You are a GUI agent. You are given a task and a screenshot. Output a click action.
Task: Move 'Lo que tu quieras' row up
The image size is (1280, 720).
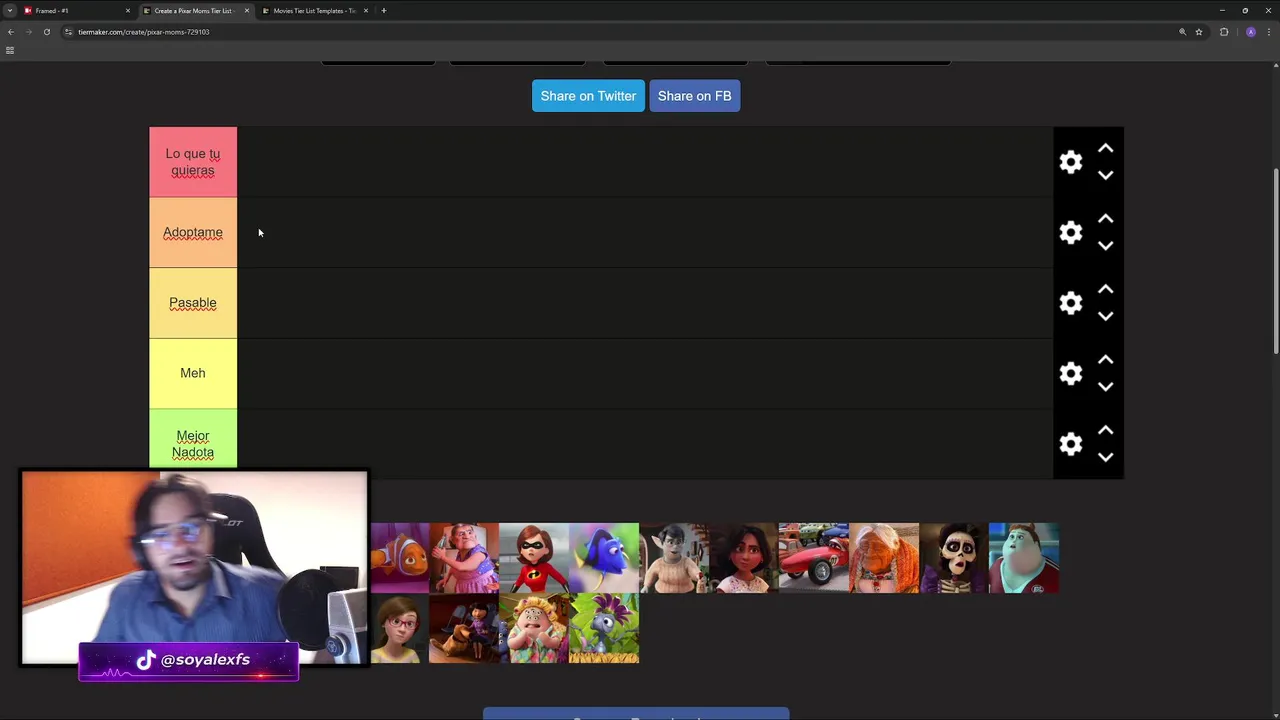click(1105, 148)
